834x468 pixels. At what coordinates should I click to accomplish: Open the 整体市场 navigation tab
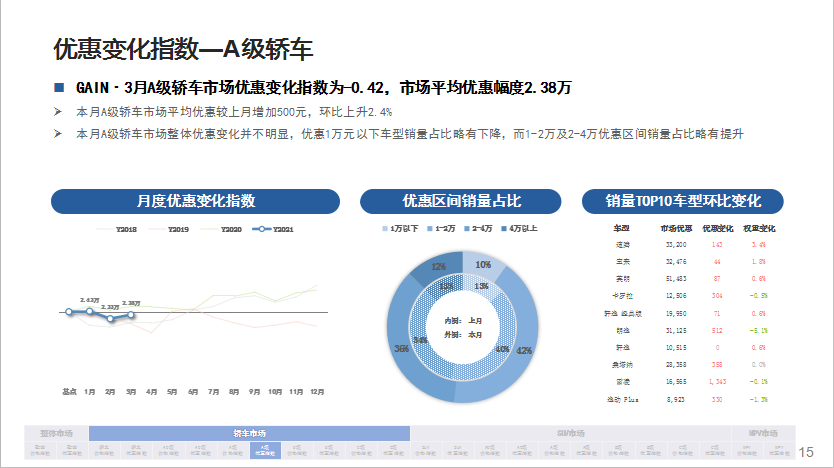pyautogui.click(x=56, y=433)
